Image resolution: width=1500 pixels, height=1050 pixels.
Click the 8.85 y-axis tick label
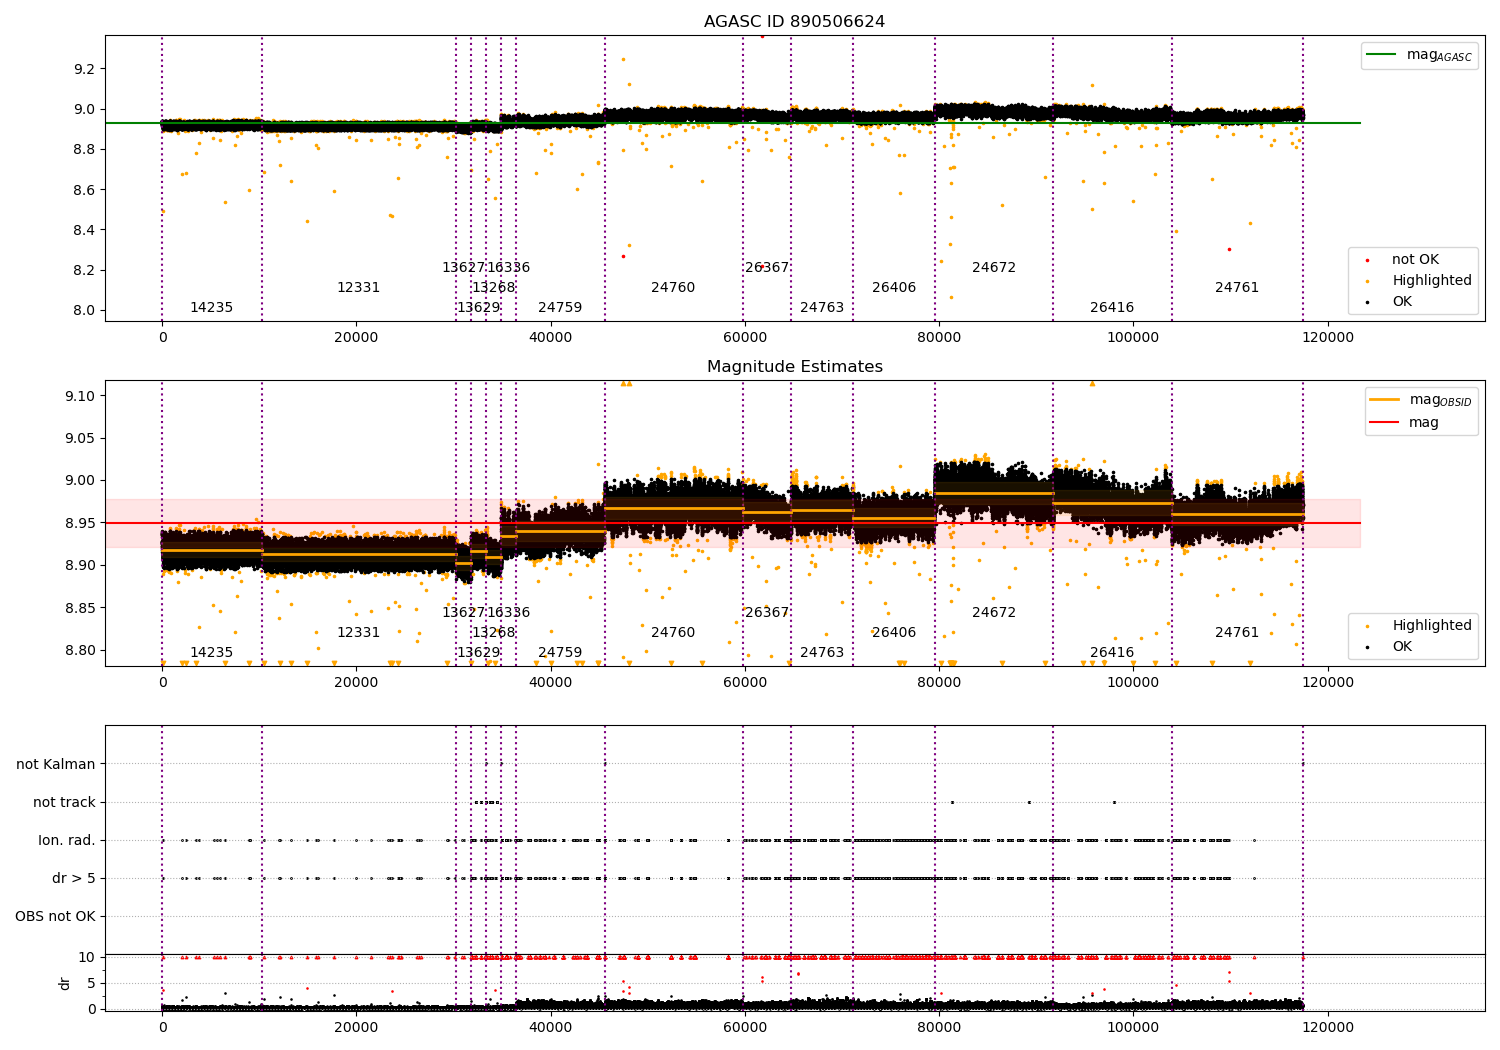tap(81, 608)
